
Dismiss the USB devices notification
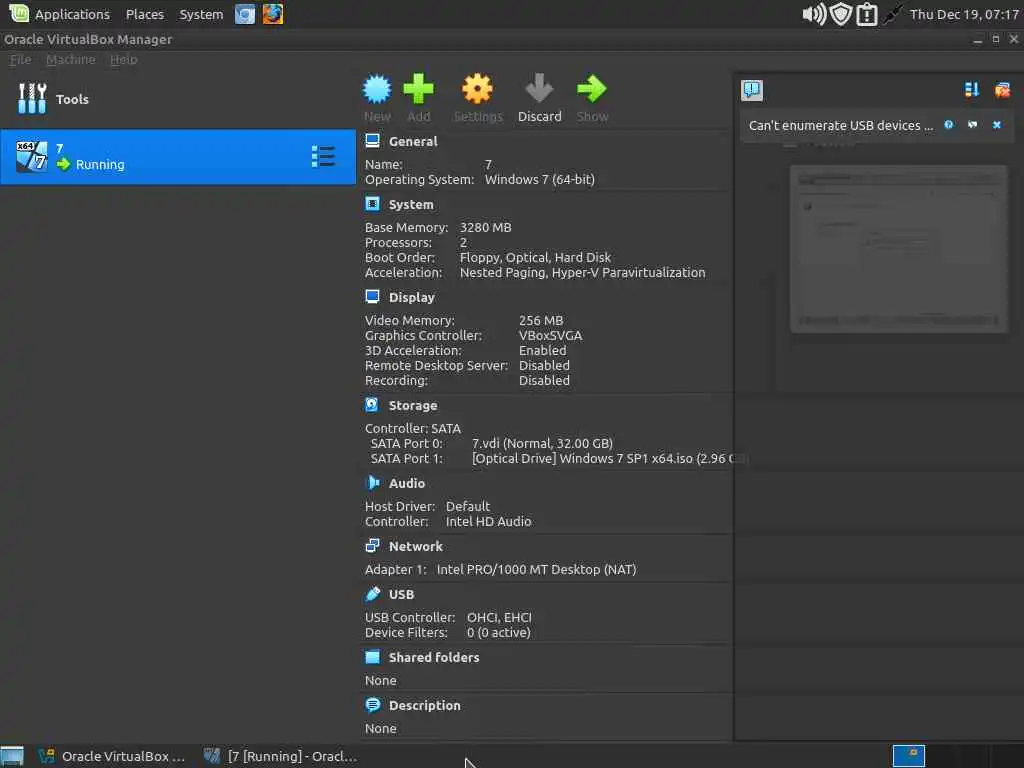[x=997, y=125]
